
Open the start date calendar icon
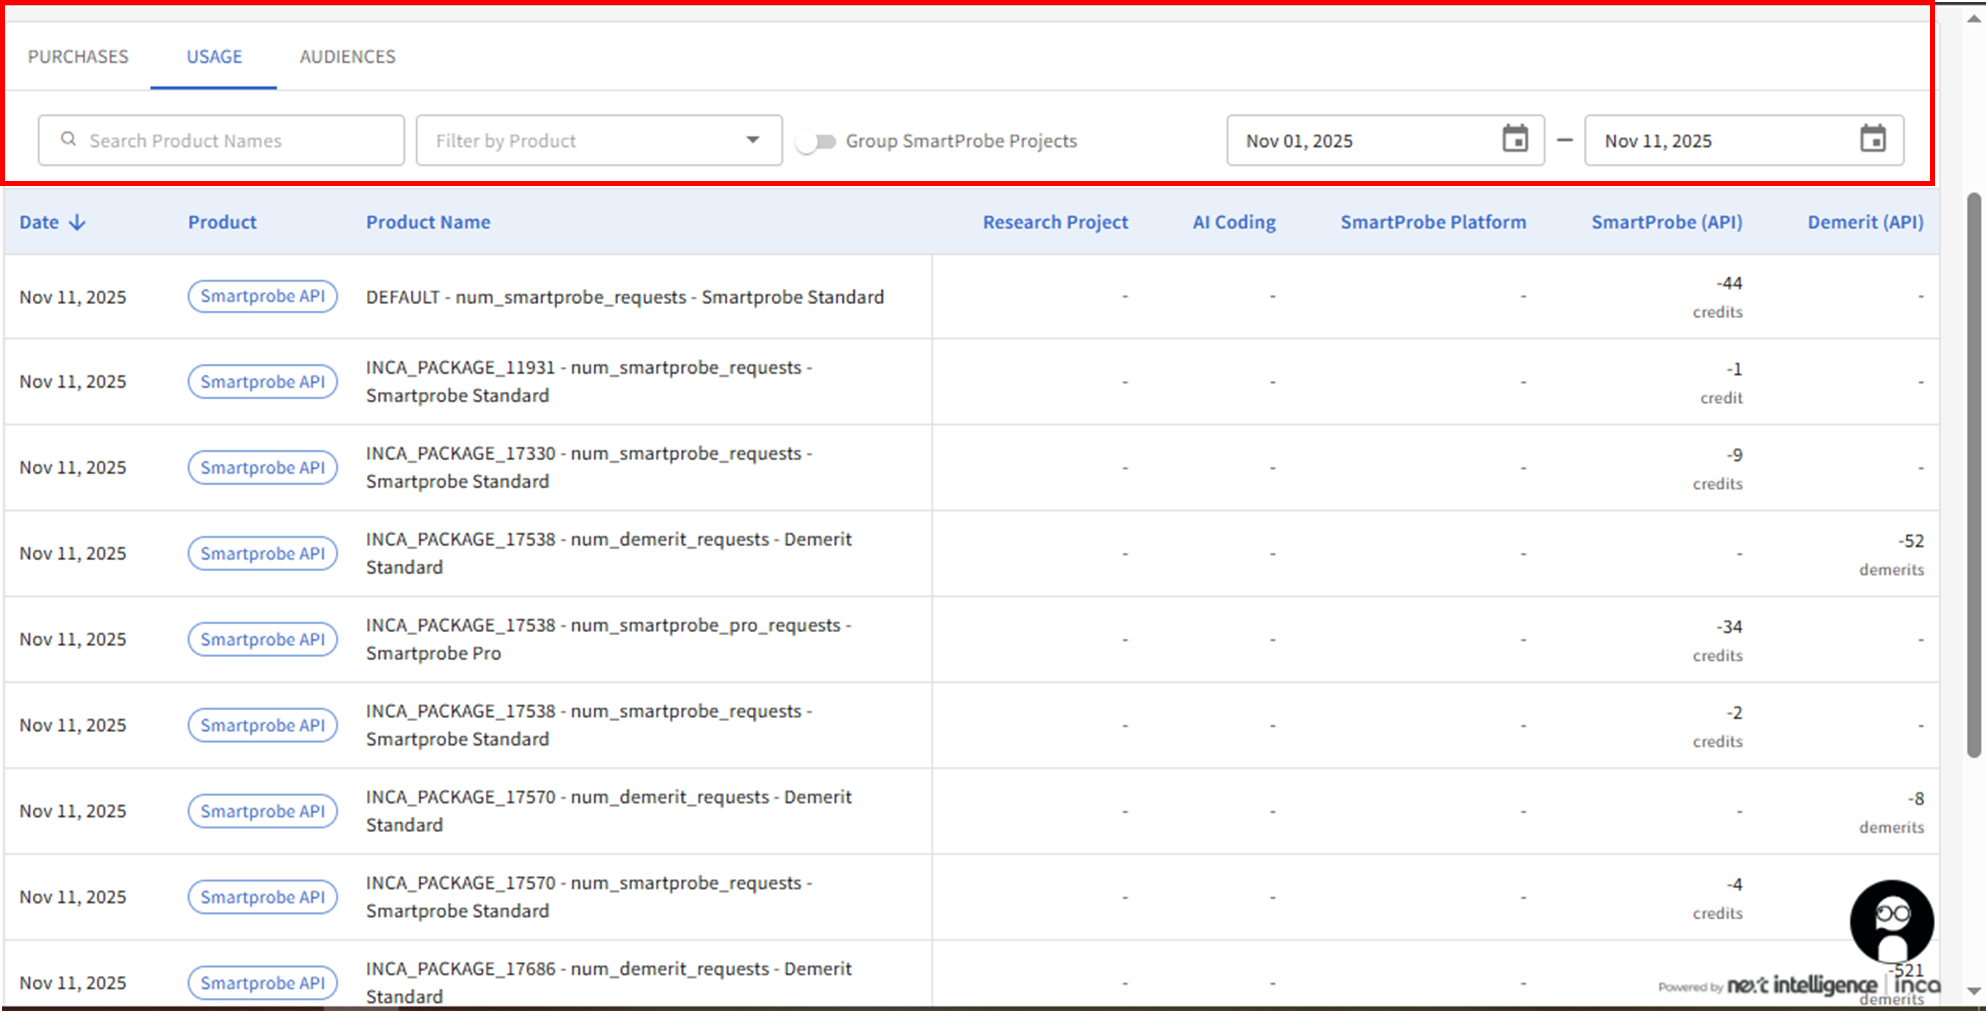click(1515, 139)
